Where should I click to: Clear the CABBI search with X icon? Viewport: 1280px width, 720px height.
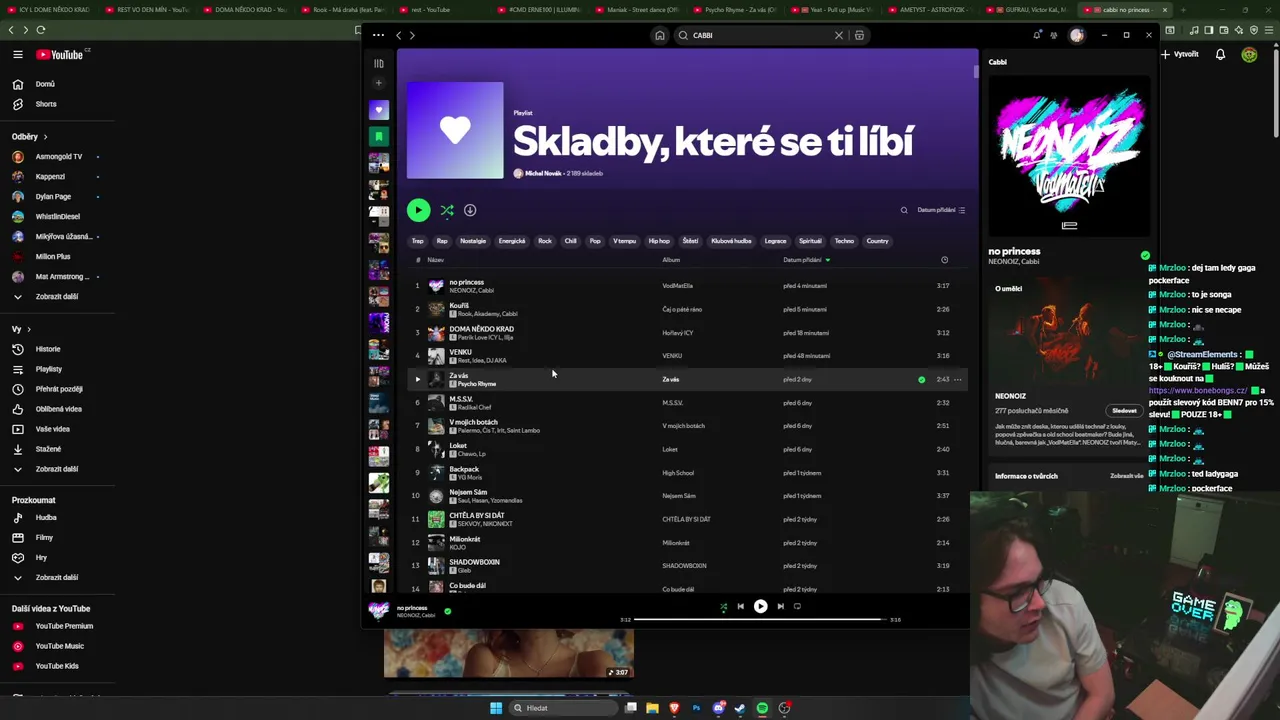tap(839, 35)
